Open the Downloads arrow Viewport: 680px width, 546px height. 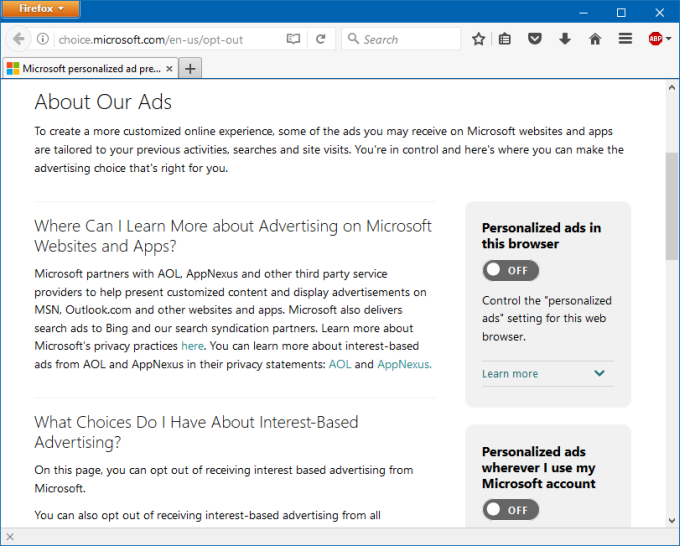click(565, 39)
